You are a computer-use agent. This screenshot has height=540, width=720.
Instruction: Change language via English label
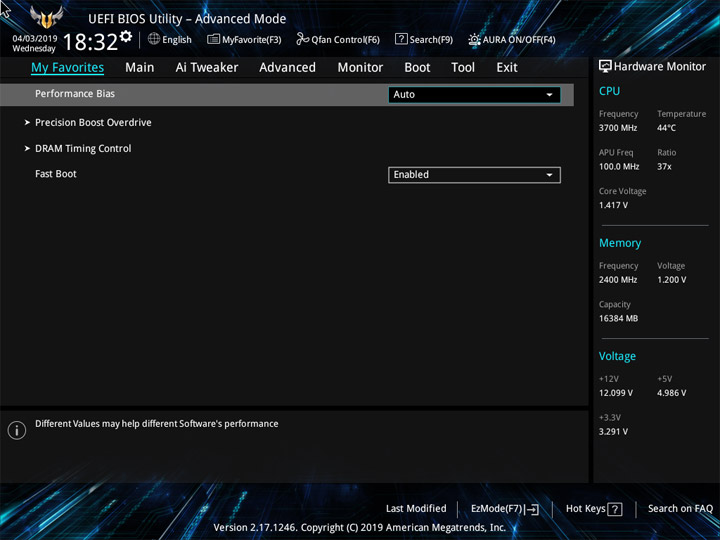(177, 39)
